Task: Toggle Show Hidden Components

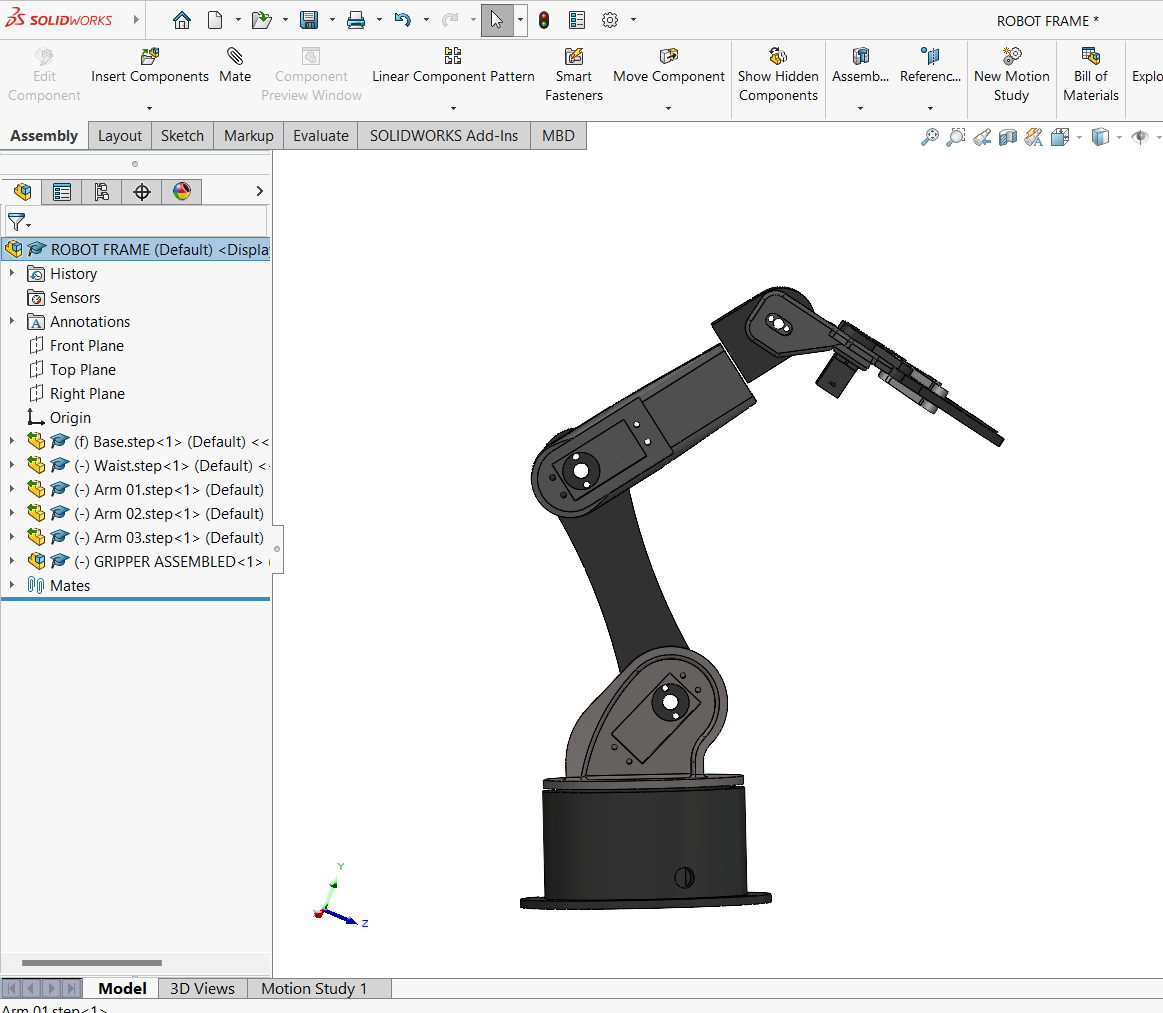Action: (778, 56)
